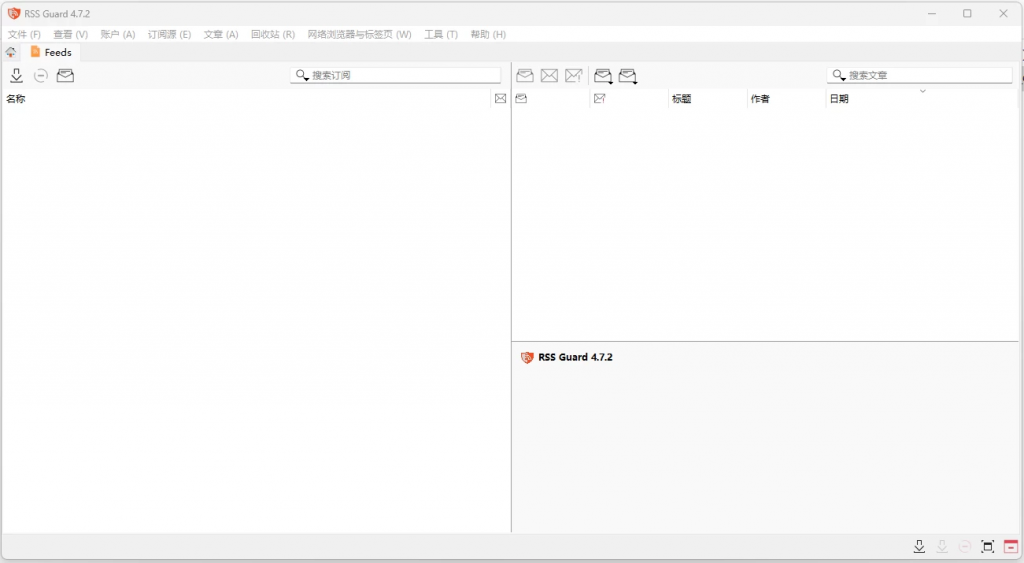1024x563 pixels.
Task: Click the closed envelope icon in the articles toolbar
Action: tap(549, 76)
